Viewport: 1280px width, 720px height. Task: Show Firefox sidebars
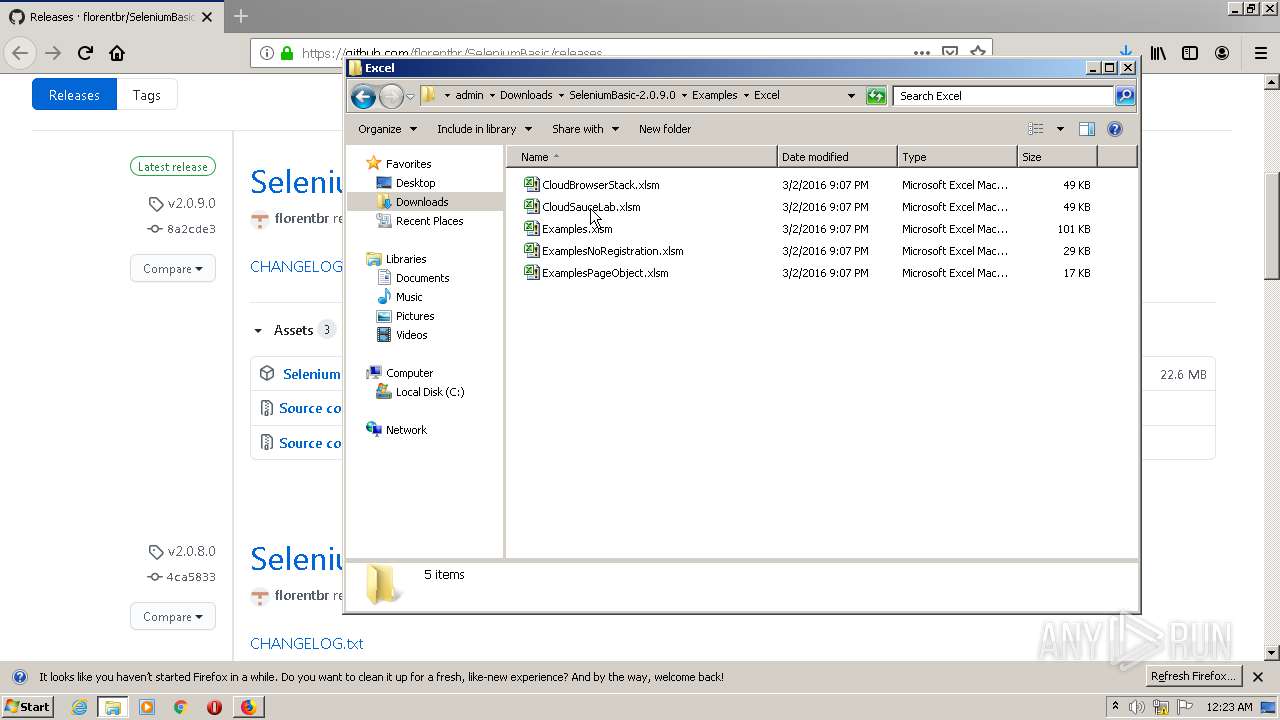(1190, 53)
